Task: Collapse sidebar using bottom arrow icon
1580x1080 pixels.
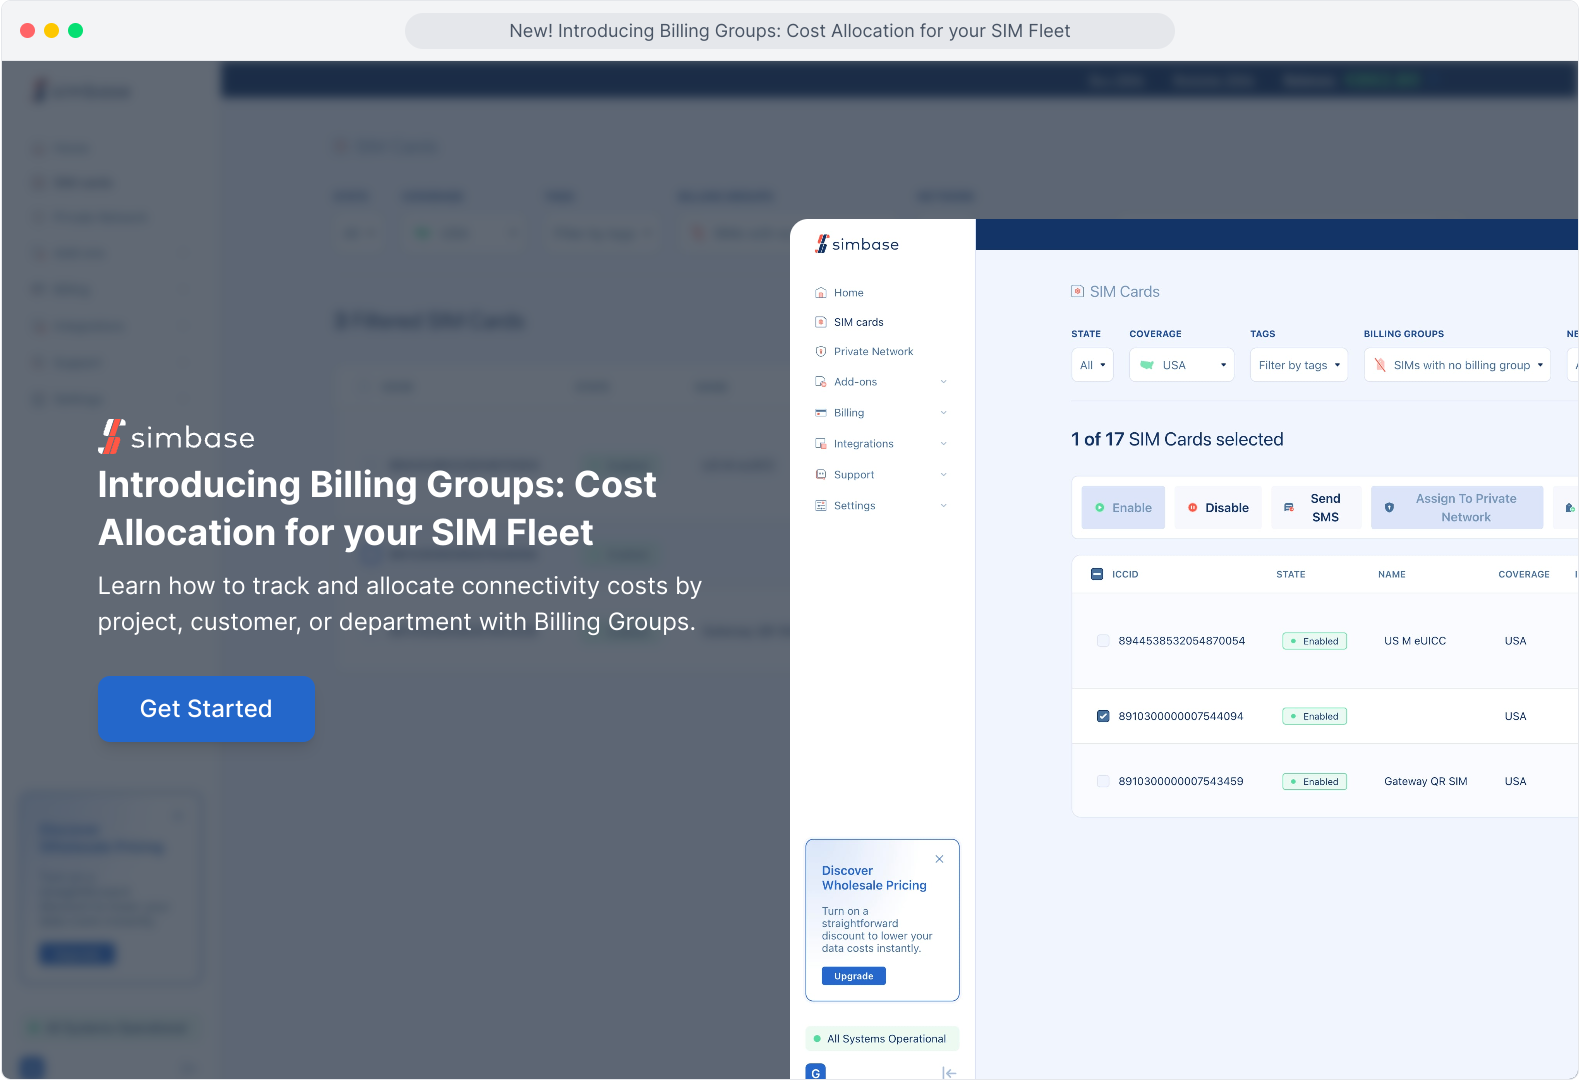Action: (949, 1073)
